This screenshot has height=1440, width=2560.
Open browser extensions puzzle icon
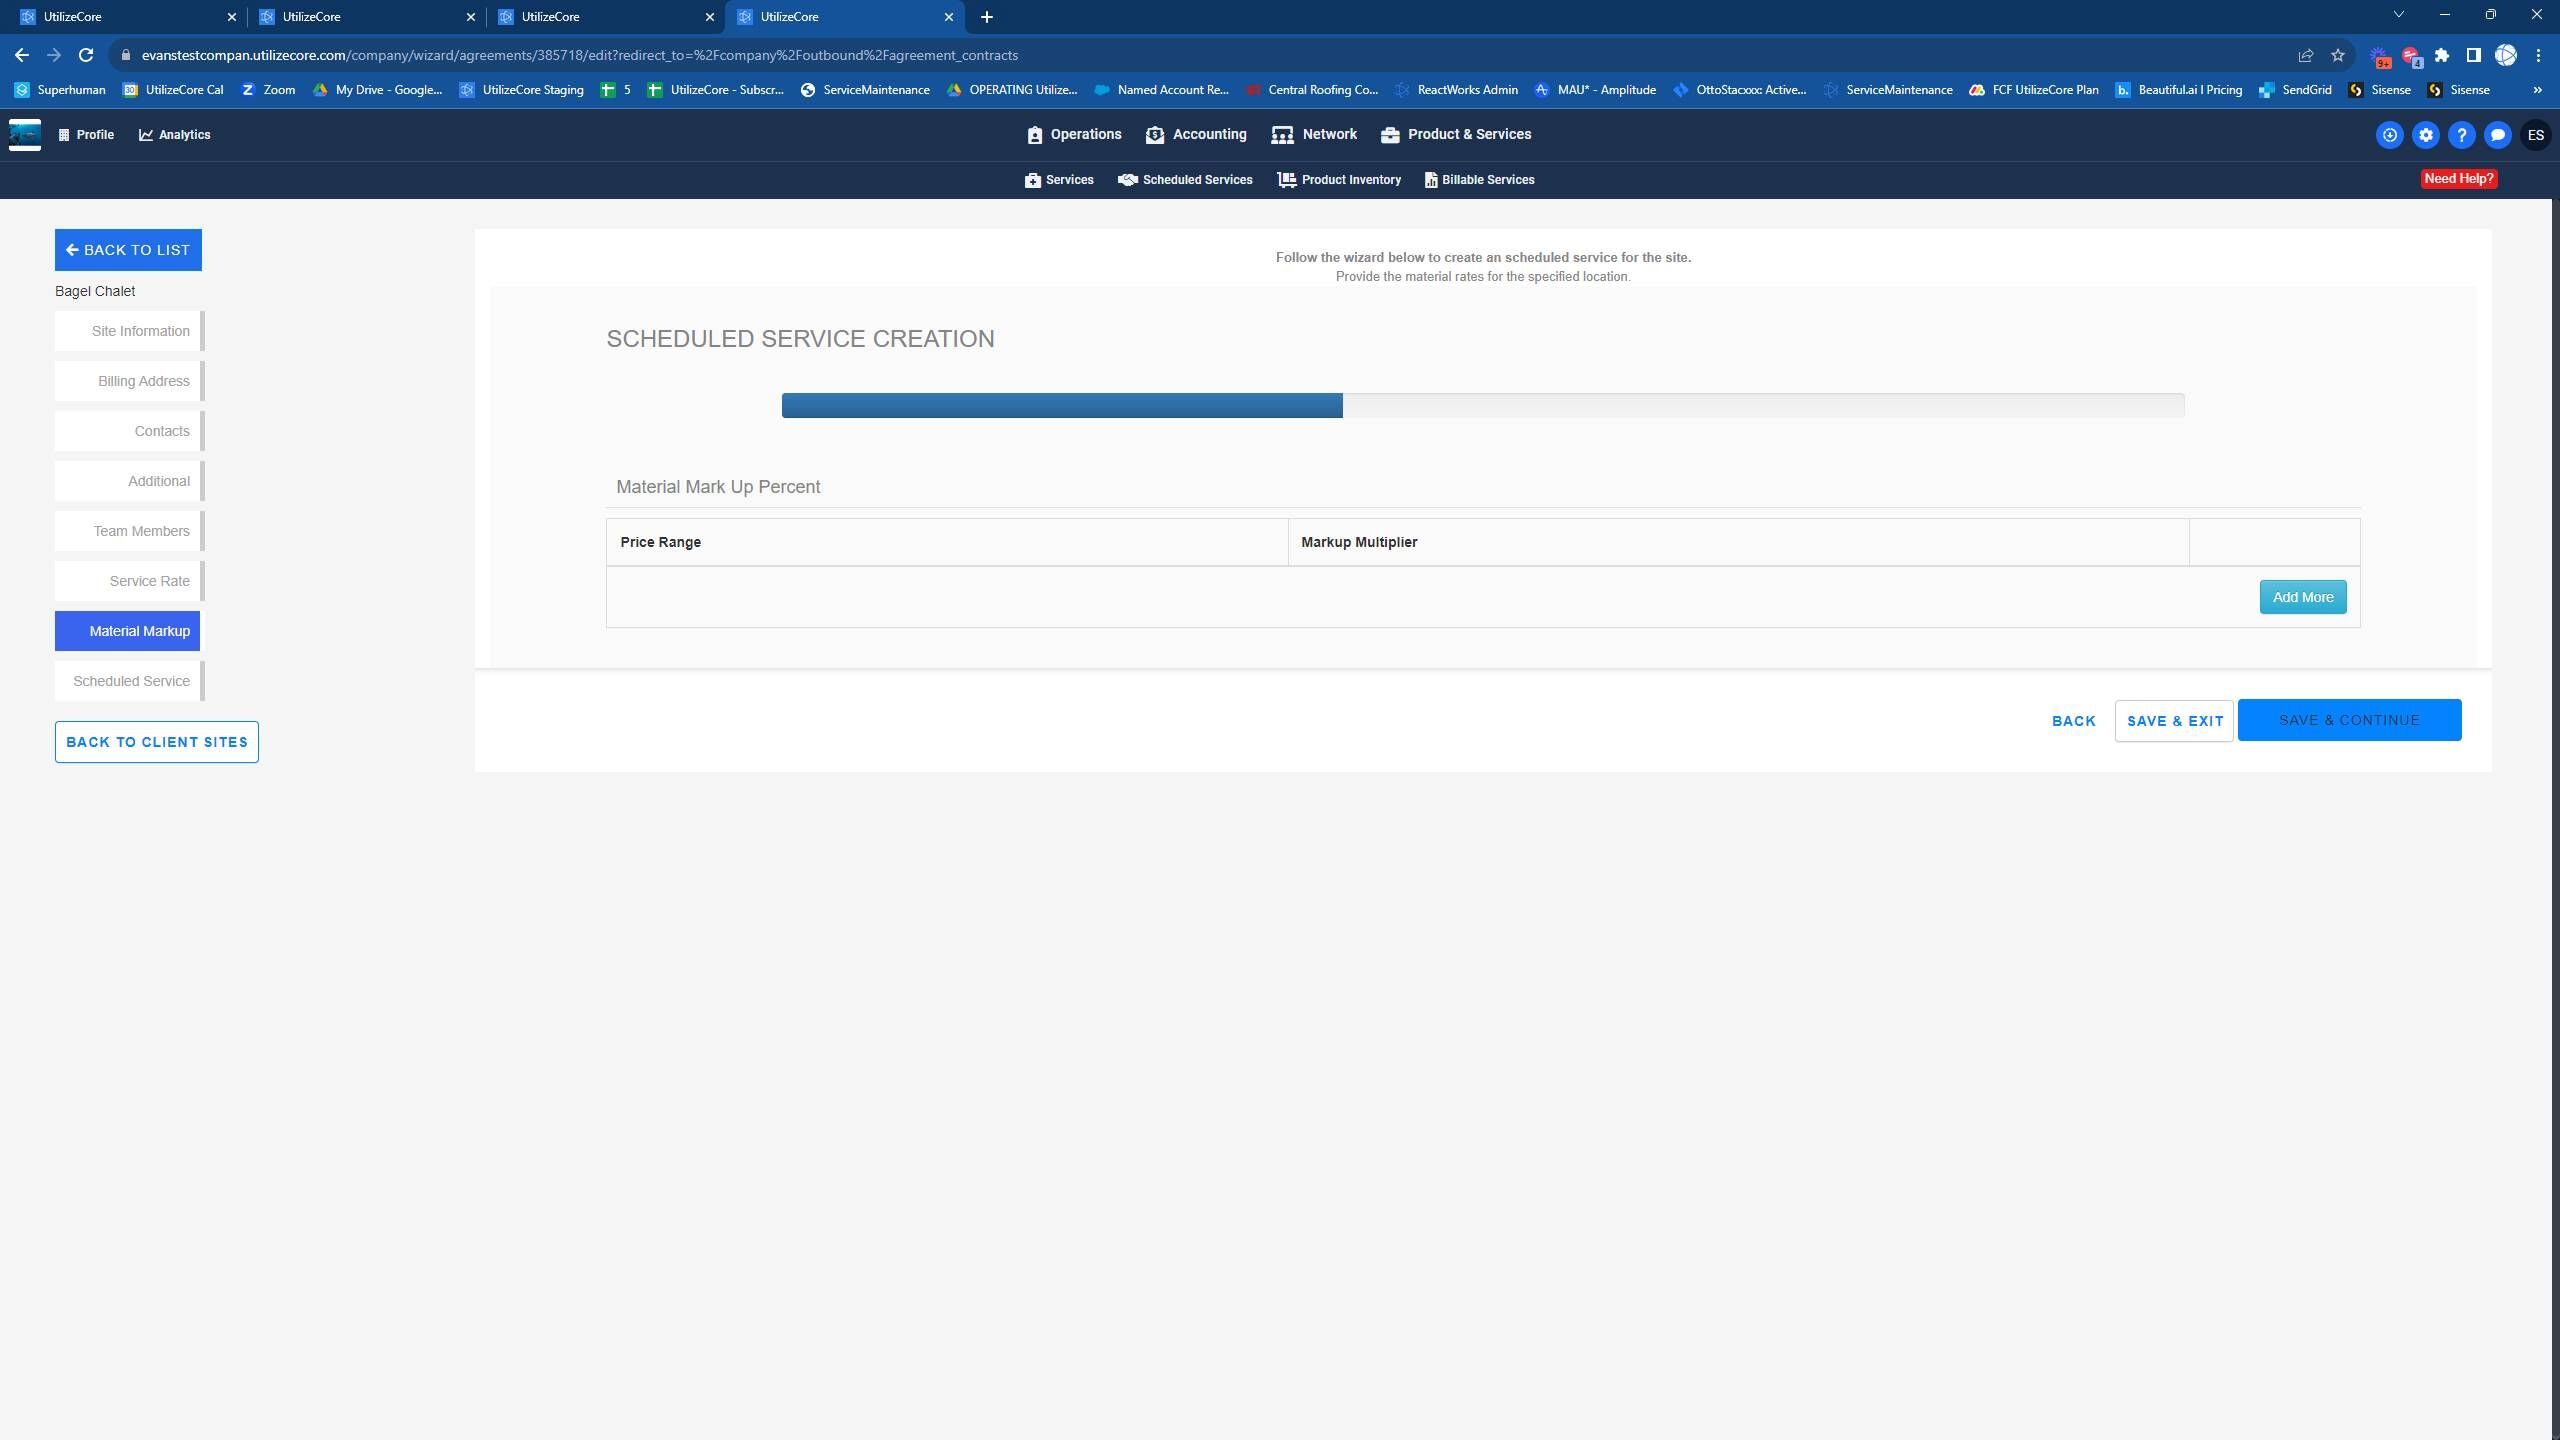[2442, 55]
